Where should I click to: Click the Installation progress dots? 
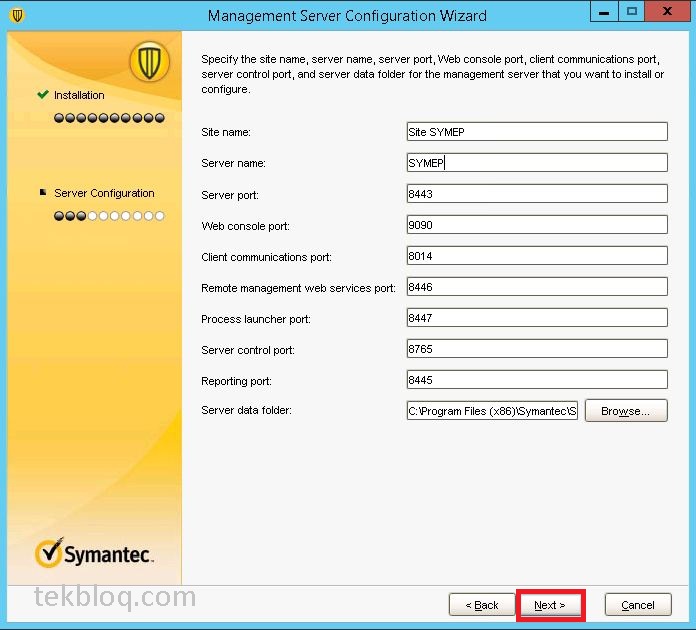pos(109,118)
